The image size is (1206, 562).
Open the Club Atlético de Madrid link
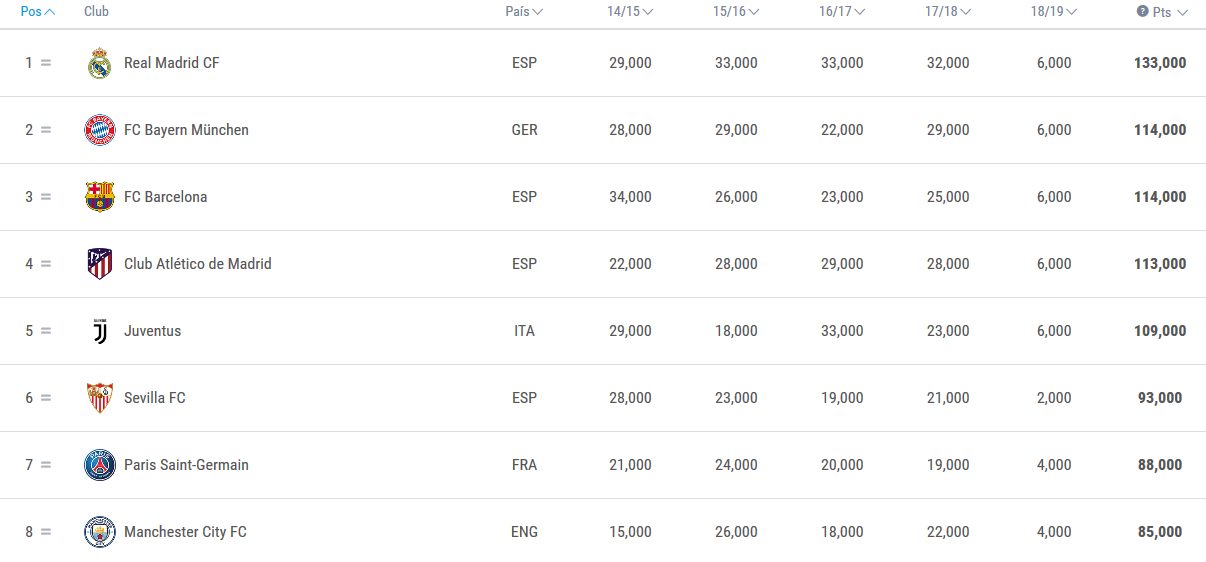click(197, 264)
